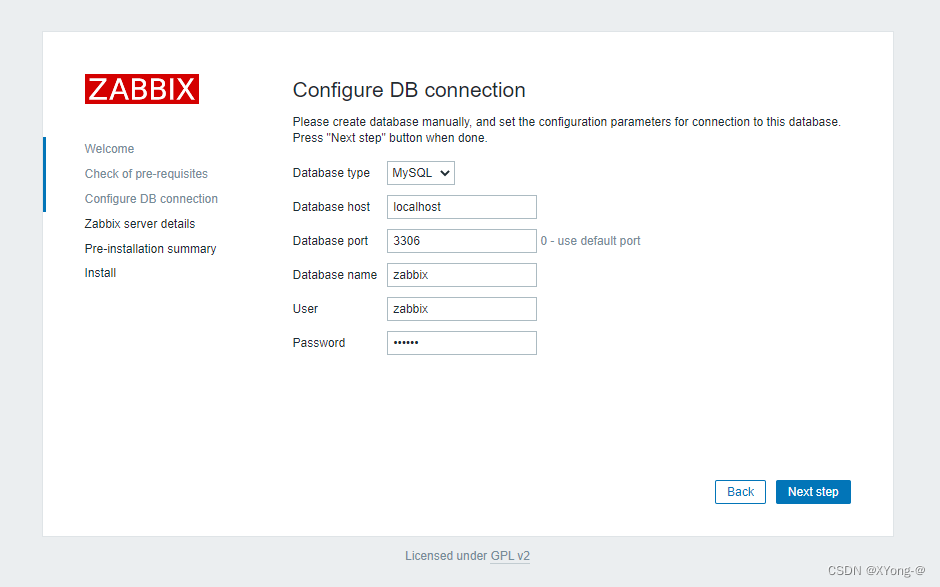Click the Next step button

coord(813,492)
